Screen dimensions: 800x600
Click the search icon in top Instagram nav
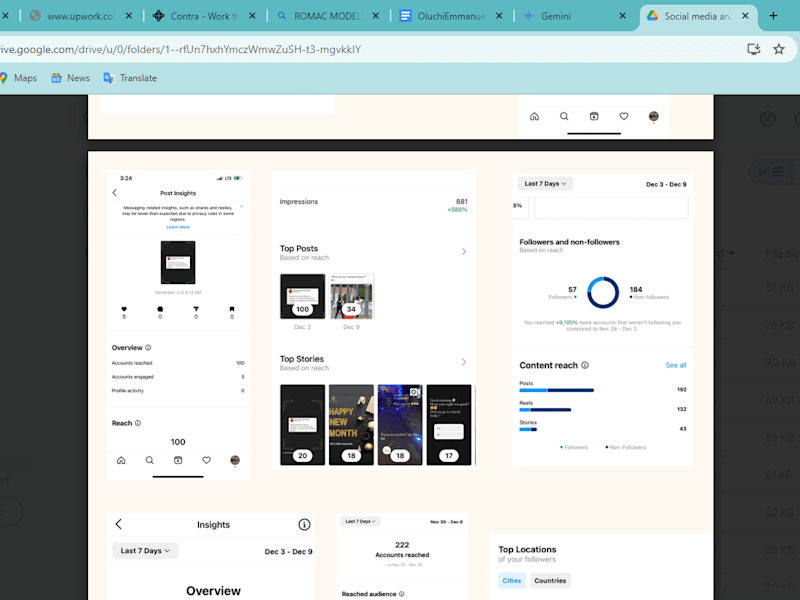point(564,116)
